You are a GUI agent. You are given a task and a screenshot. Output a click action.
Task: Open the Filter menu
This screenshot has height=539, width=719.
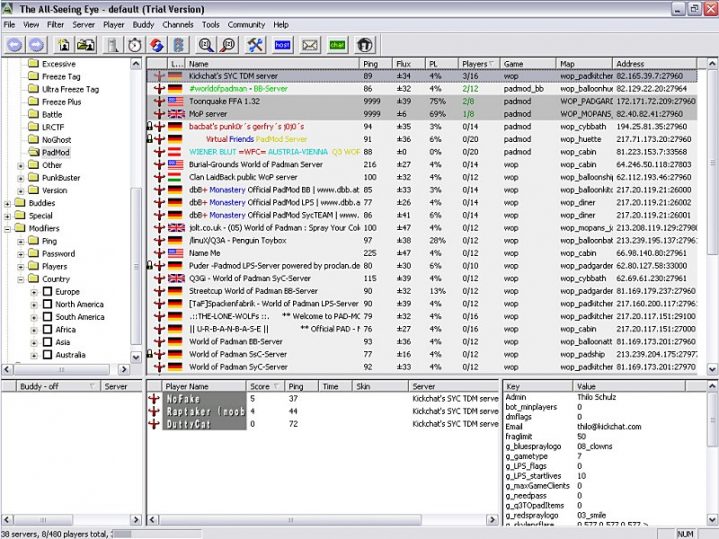coord(55,24)
